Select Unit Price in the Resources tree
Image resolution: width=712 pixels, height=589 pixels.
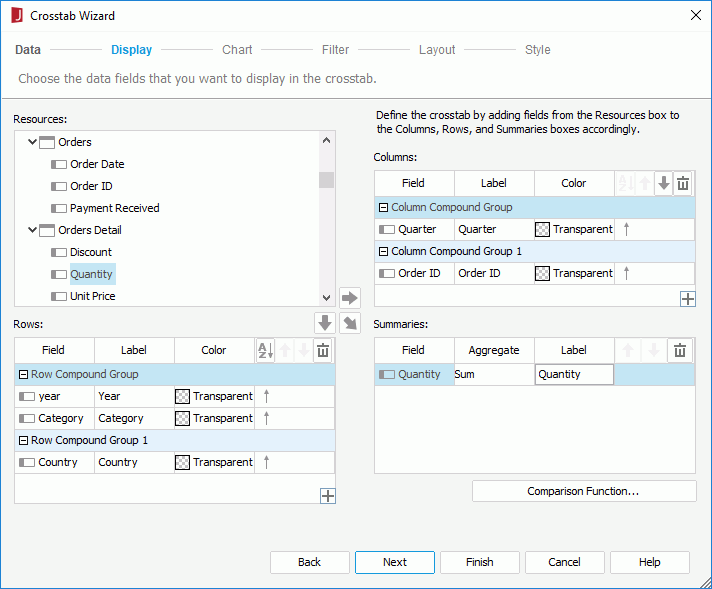93,297
